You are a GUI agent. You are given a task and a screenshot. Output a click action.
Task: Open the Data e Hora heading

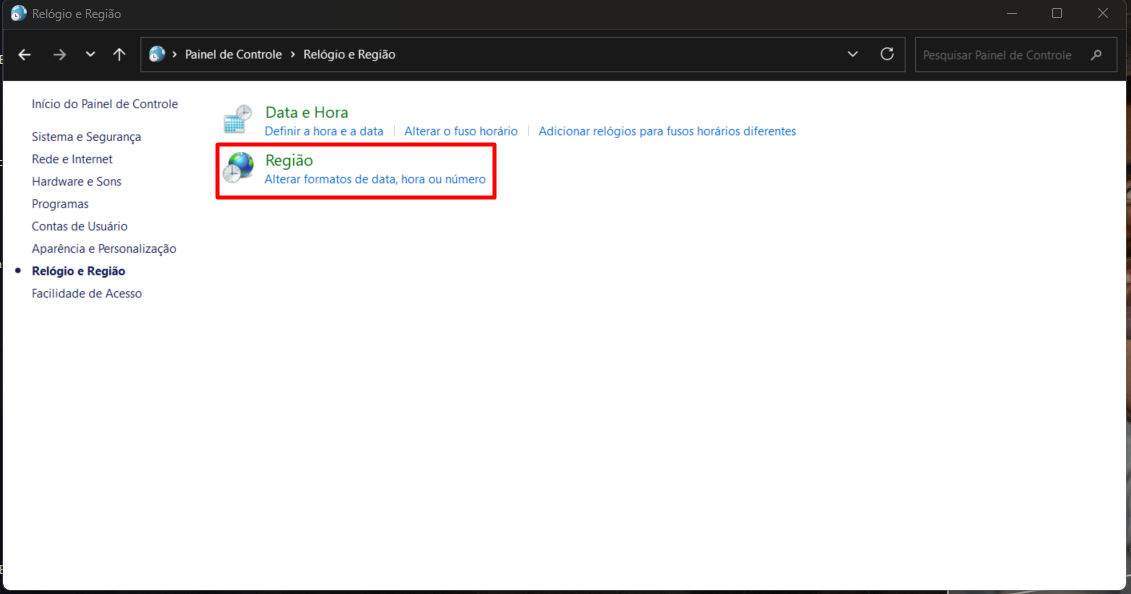(x=307, y=112)
